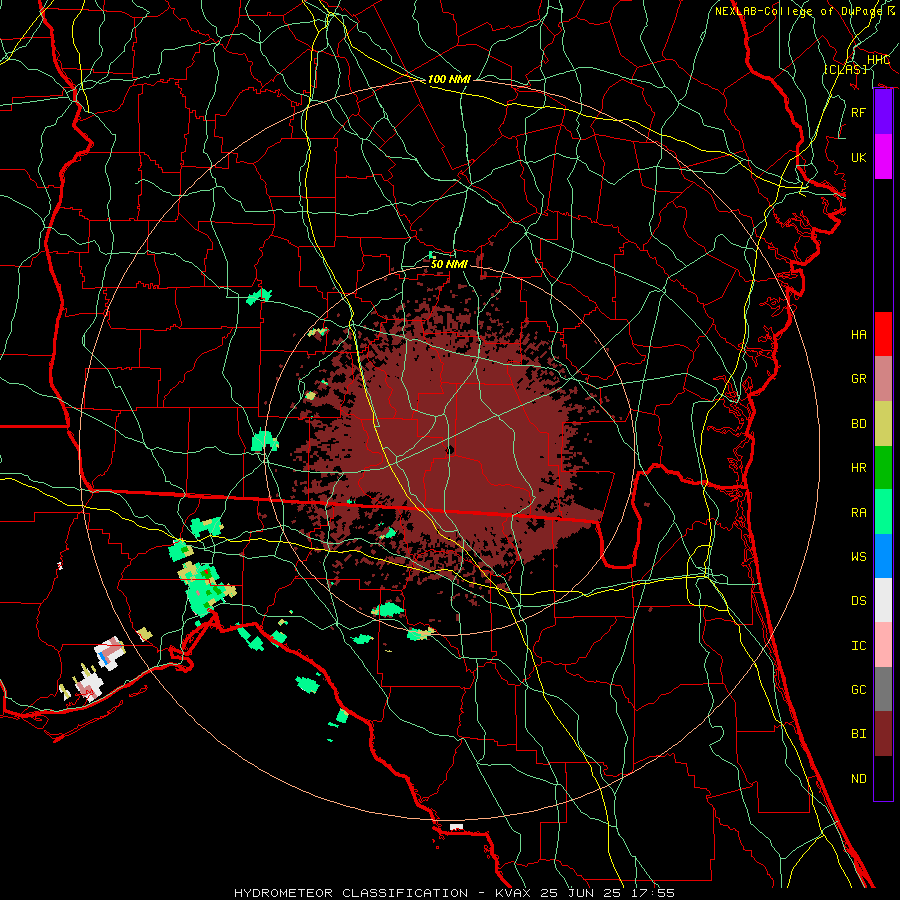Click the HR green legend swatch
This screenshot has height=900, width=900.
coord(883,468)
